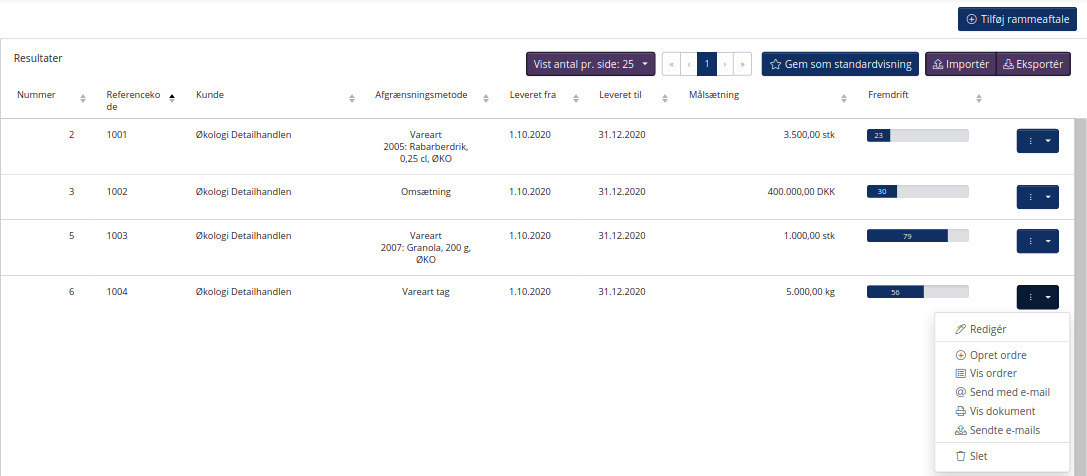
Task: Click the Eksportér button
Action: pos(1033,64)
